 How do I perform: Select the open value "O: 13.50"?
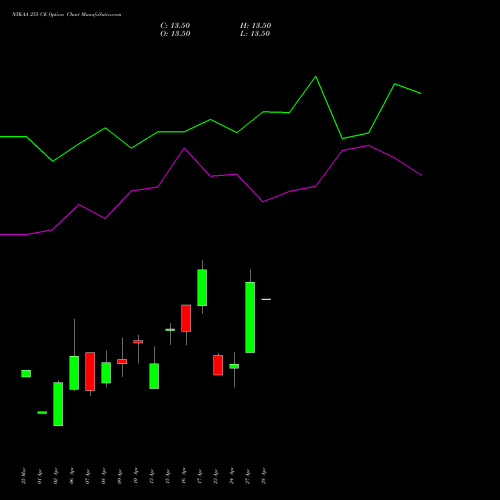pyautogui.click(x=175, y=34)
